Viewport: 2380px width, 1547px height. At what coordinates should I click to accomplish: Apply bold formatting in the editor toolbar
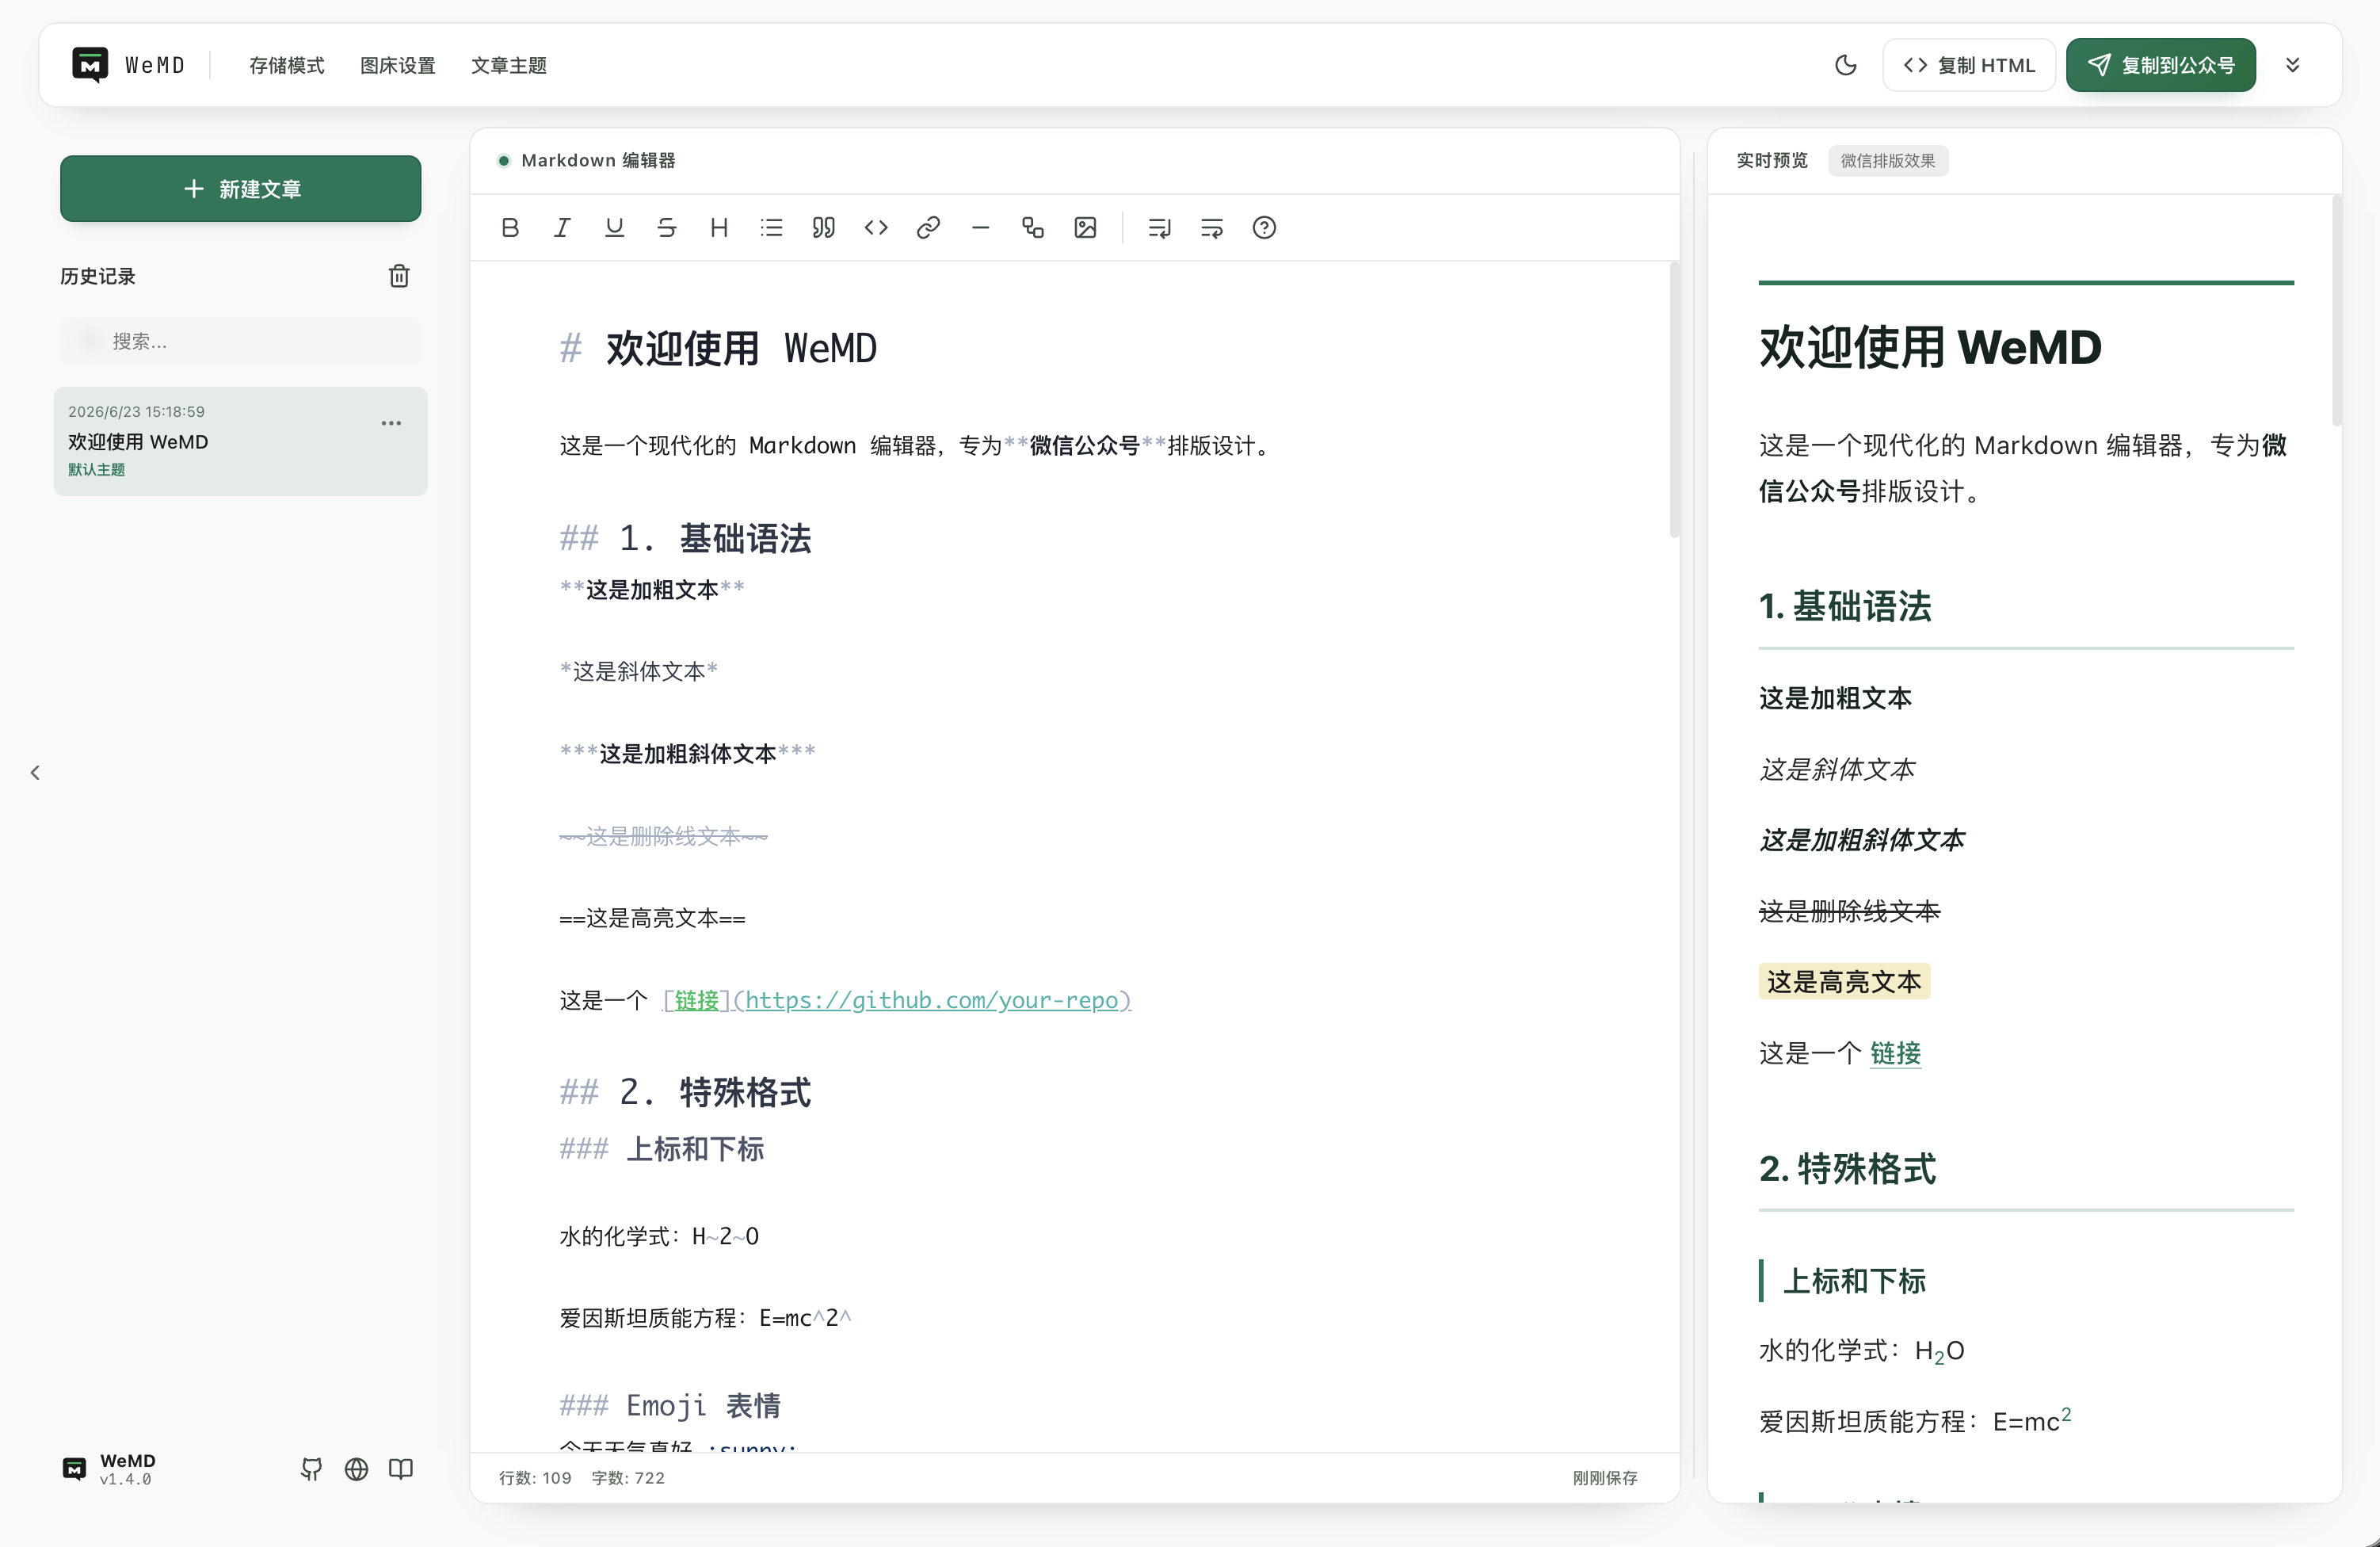coord(510,228)
